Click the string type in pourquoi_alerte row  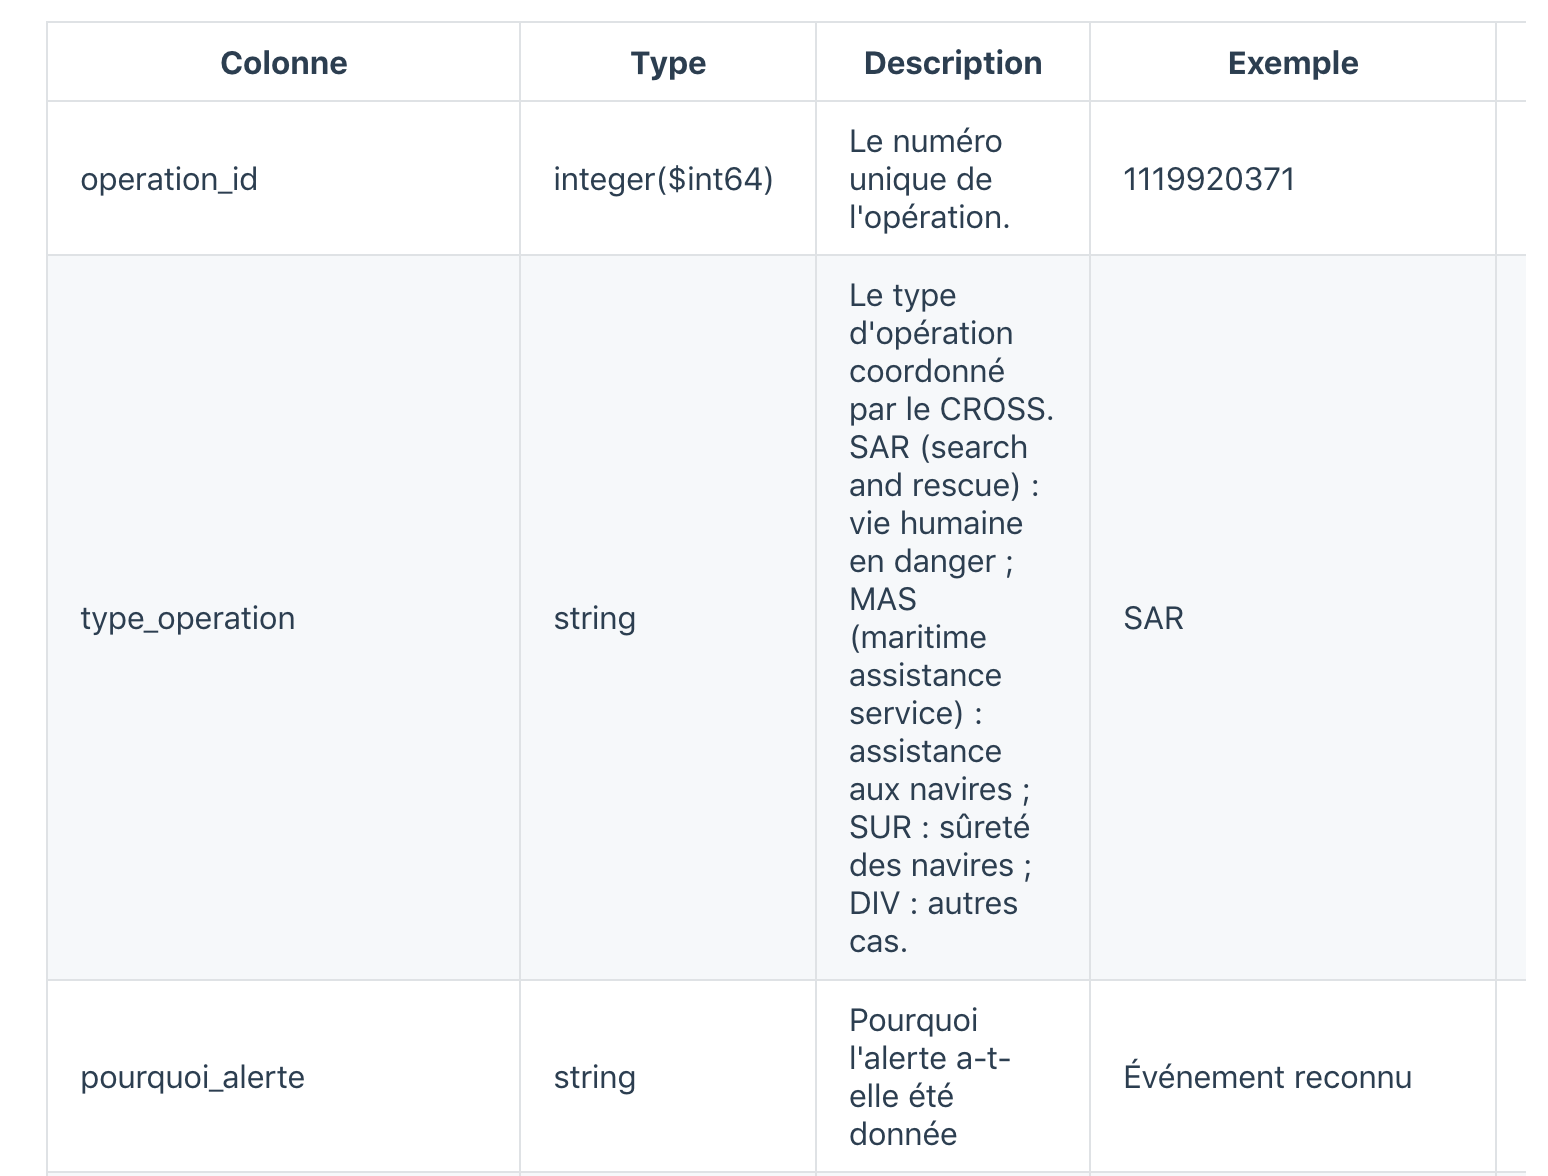click(x=595, y=1077)
